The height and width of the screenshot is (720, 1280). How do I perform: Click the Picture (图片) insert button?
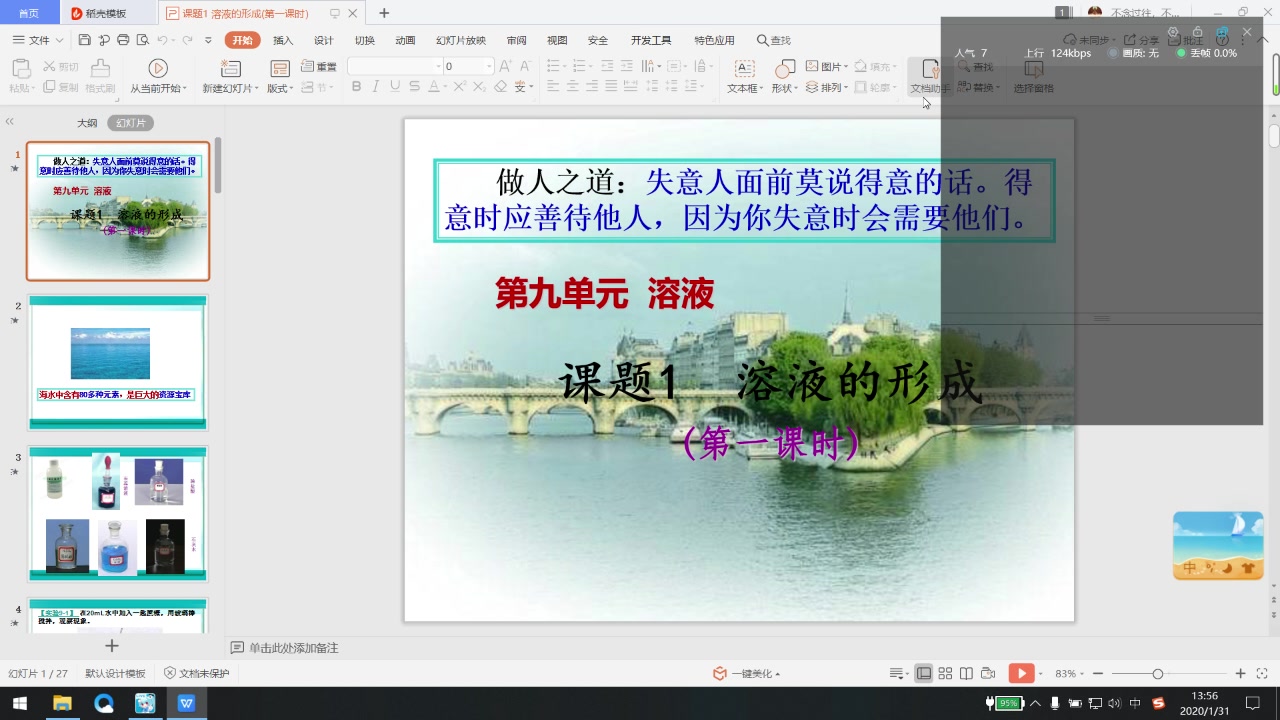[826, 66]
